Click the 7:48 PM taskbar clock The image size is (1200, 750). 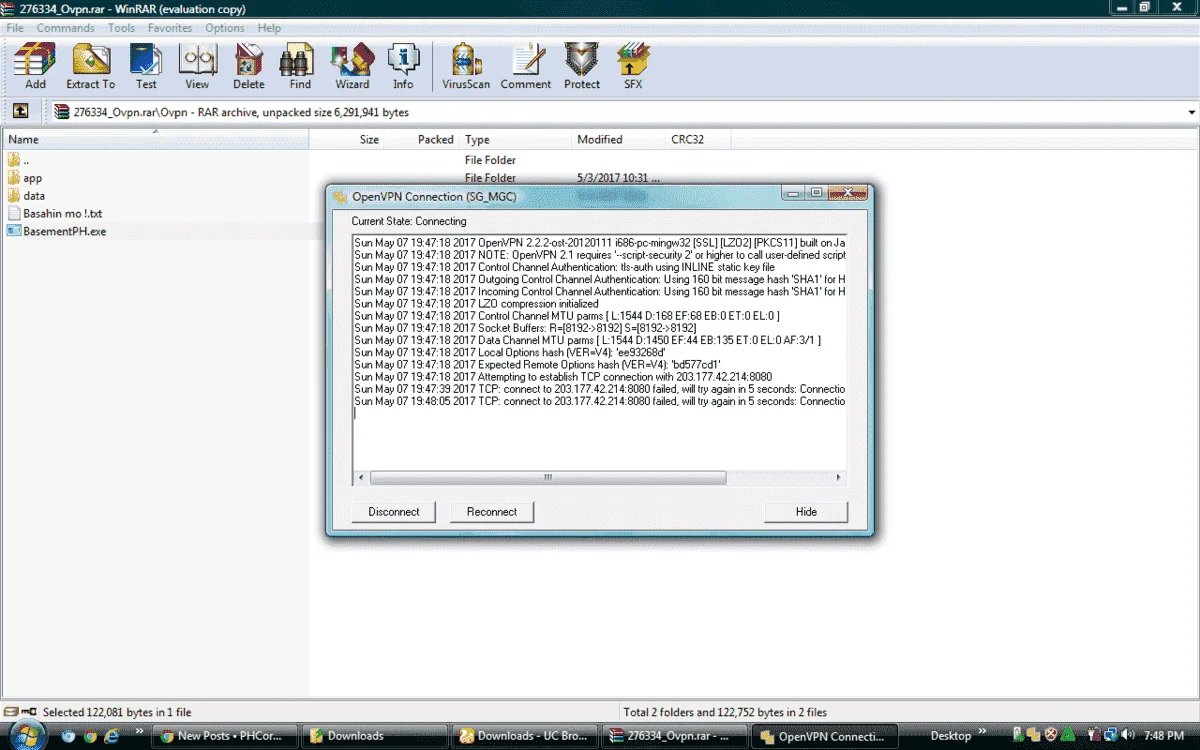(x=1164, y=736)
